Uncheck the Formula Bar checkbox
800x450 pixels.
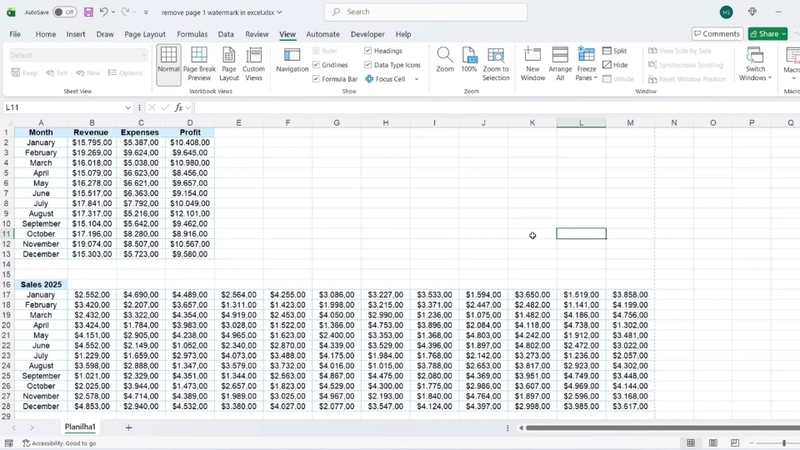point(316,79)
